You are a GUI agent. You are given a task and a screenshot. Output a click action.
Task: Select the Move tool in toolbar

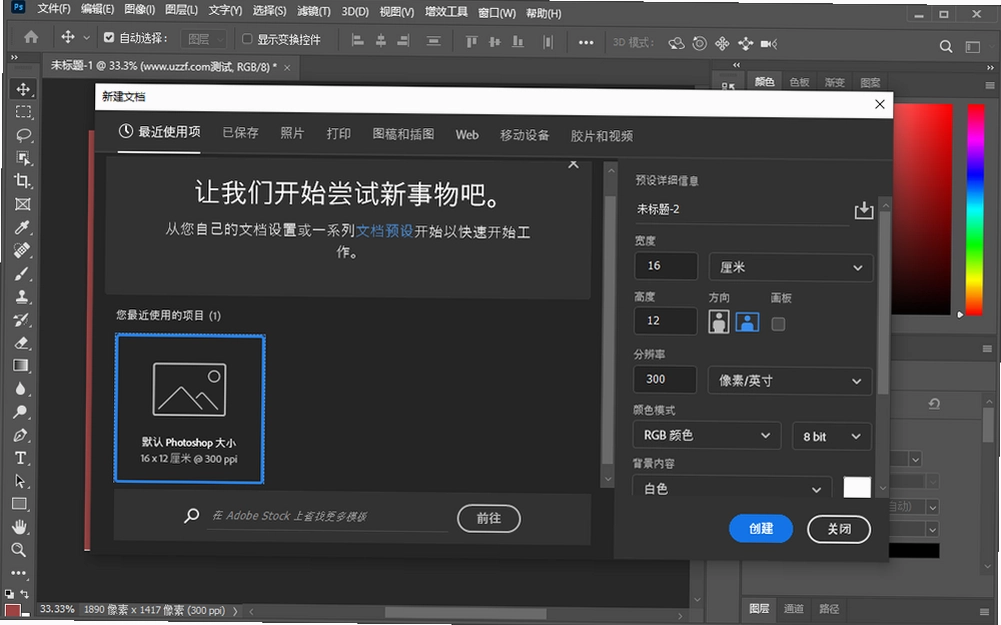click(x=23, y=89)
